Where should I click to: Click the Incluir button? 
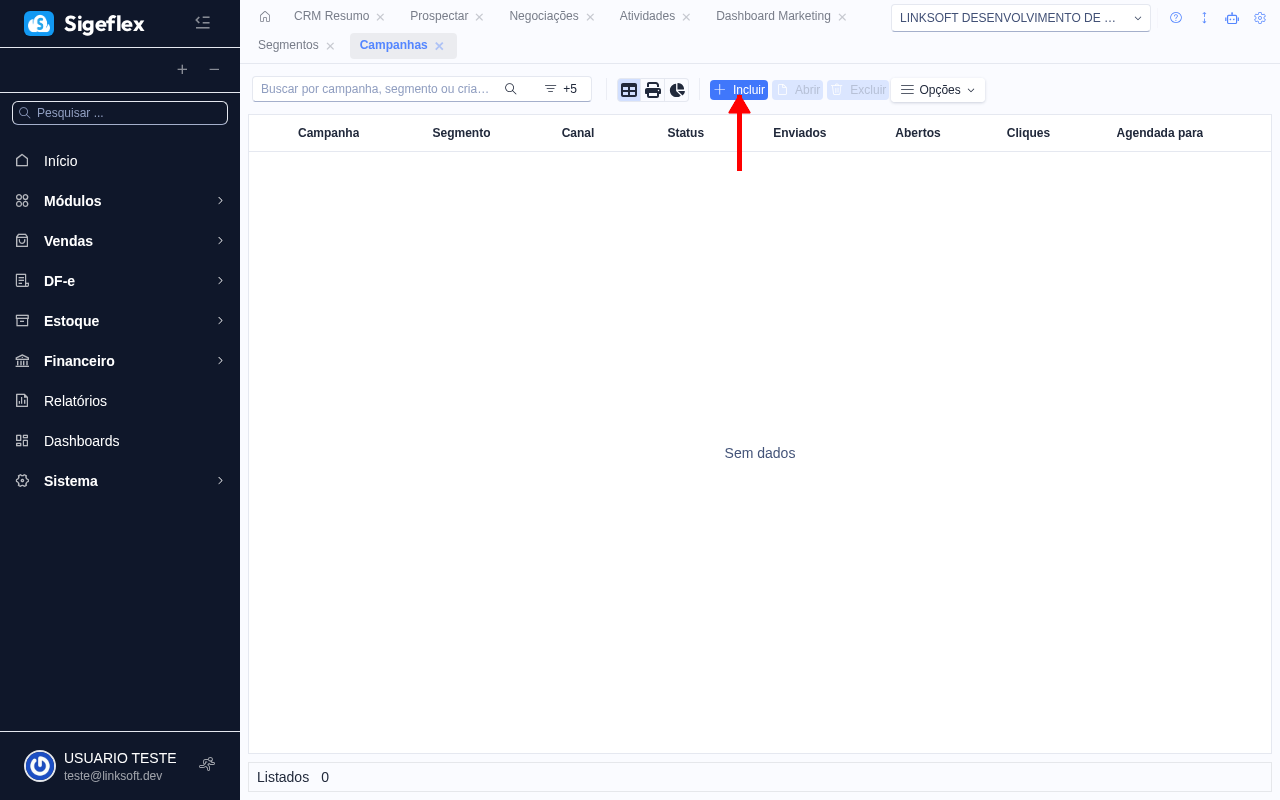click(738, 89)
